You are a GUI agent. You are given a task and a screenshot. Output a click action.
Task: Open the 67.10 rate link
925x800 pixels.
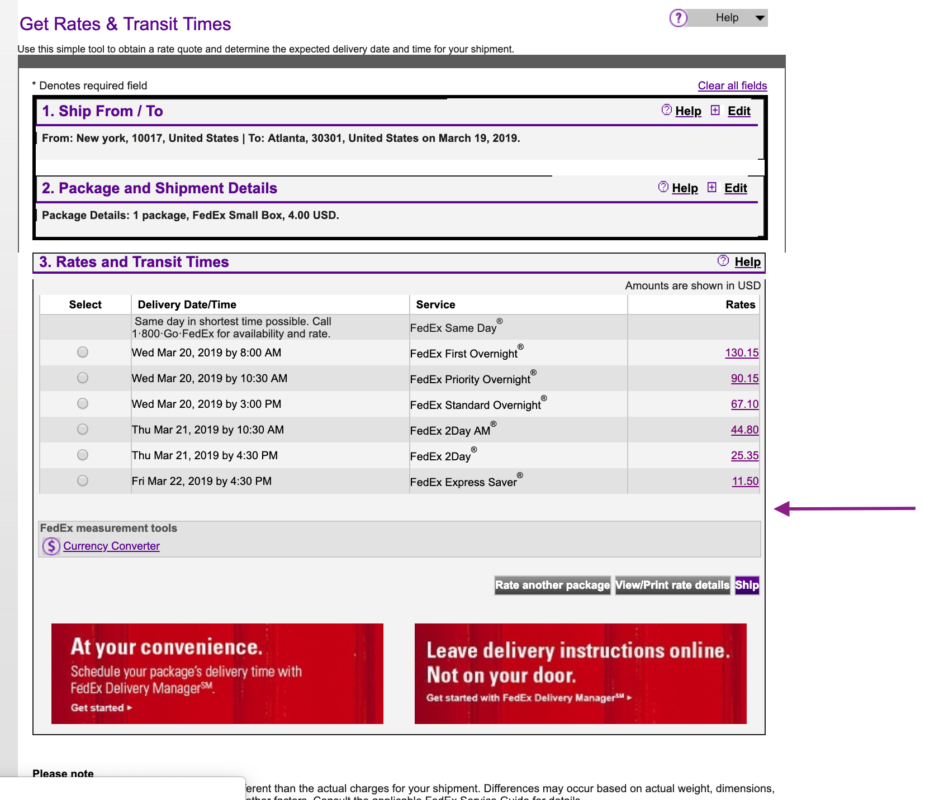click(744, 404)
